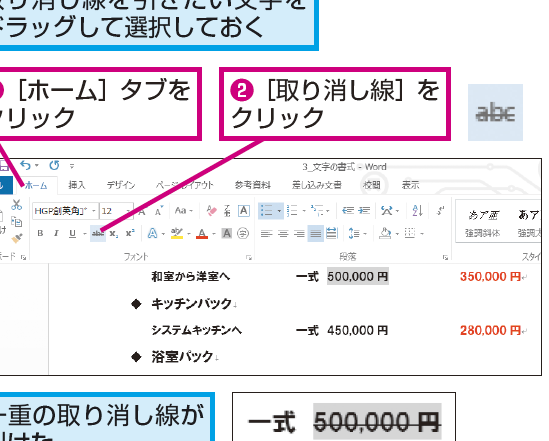The width and height of the screenshot is (549, 441).
Task: Open the highlight color dropdown arrow
Action: pyautogui.click(x=188, y=234)
